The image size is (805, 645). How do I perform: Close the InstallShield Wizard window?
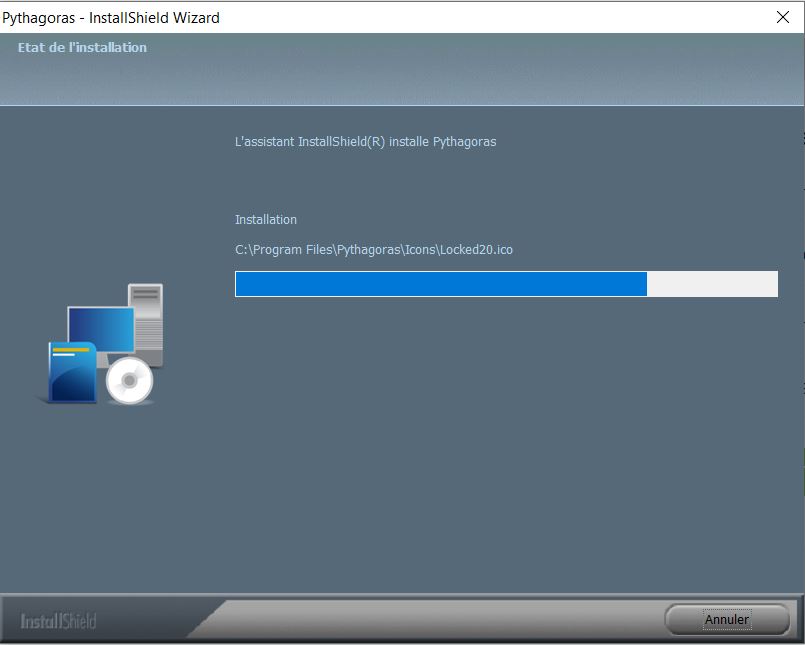tap(783, 17)
